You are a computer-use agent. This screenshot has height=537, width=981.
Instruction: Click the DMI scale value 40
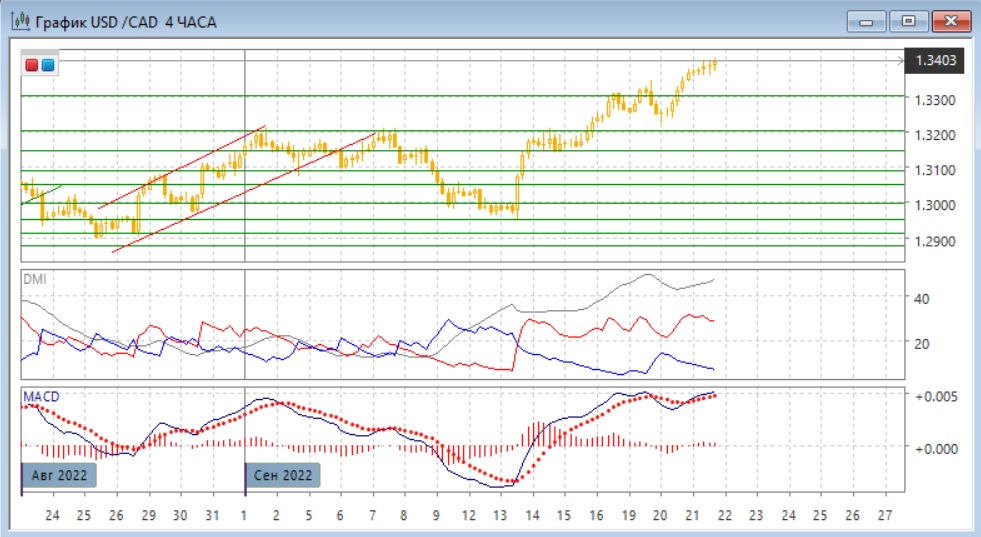tap(922, 298)
